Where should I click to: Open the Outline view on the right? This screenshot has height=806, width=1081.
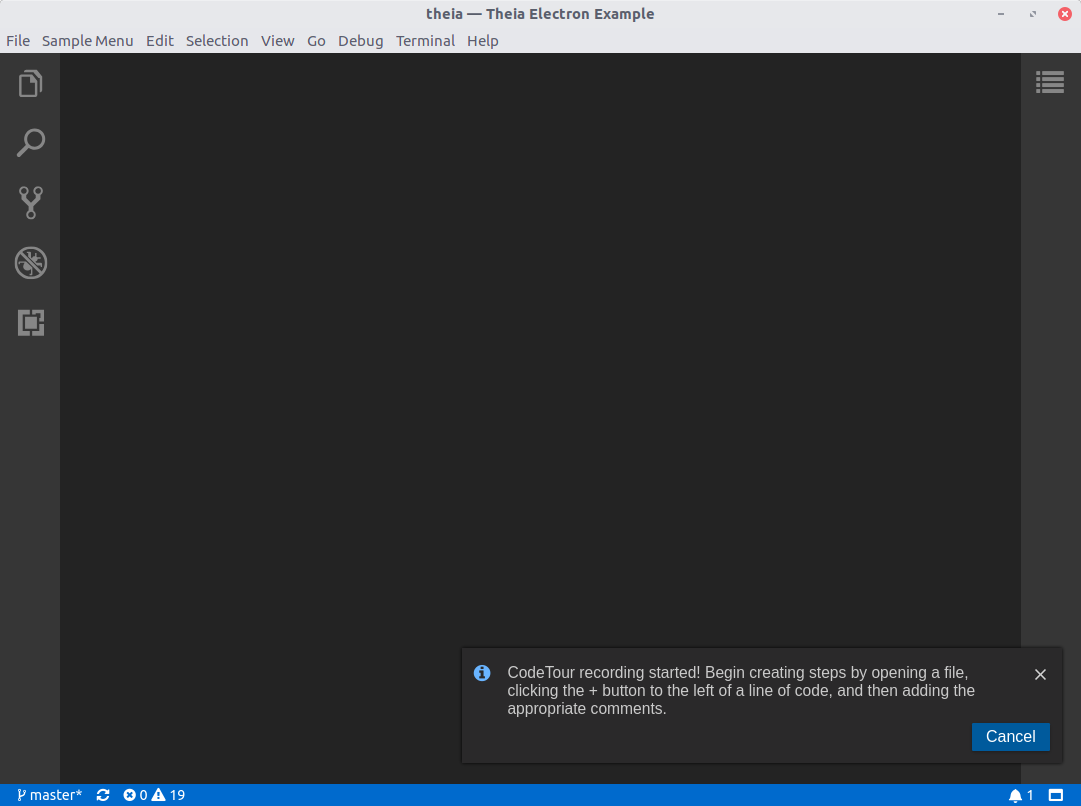1050,82
